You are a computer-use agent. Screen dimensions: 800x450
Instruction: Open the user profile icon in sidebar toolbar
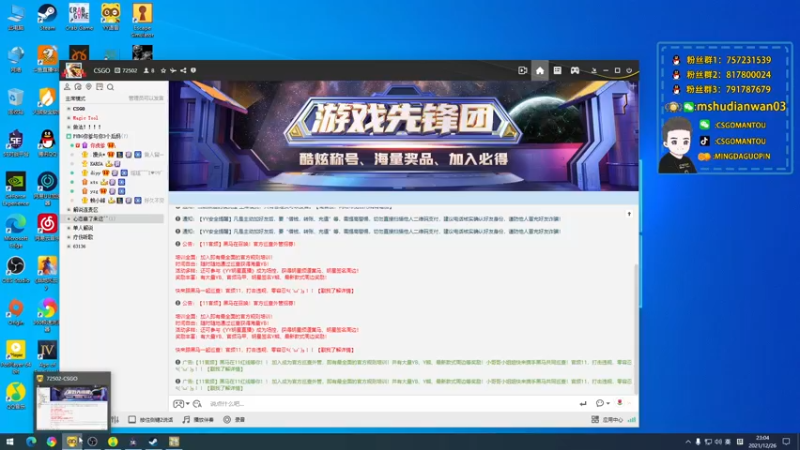click(67, 87)
